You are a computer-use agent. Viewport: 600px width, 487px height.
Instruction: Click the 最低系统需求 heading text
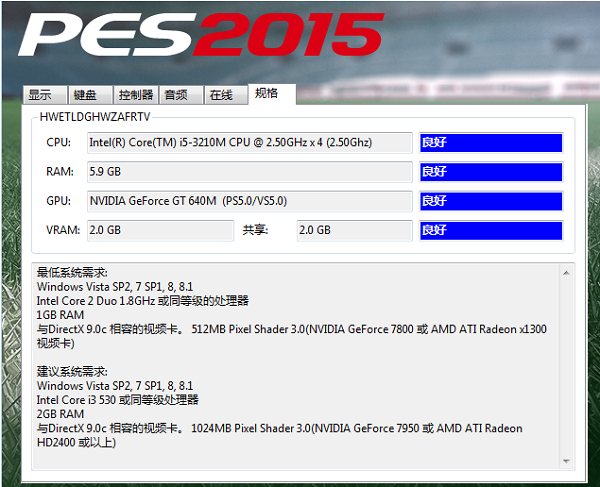point(72,273)
